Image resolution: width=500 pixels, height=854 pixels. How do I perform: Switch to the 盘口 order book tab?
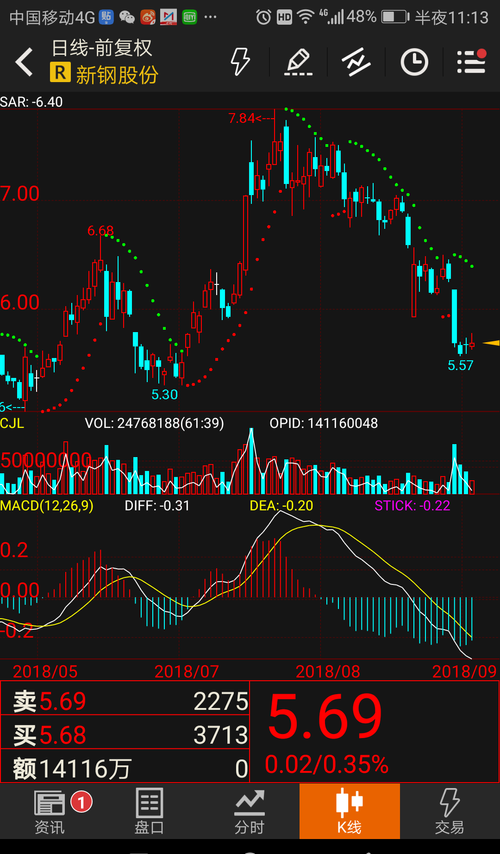(x=149, y=812)
